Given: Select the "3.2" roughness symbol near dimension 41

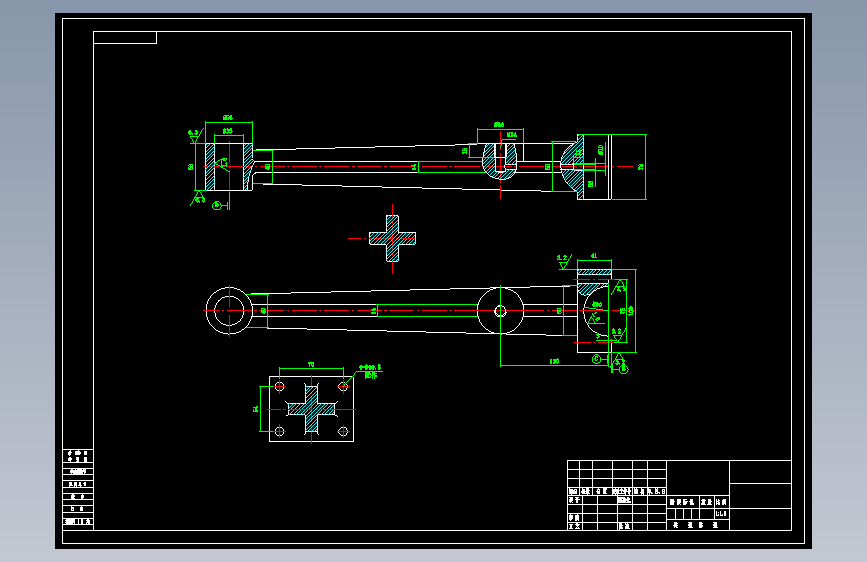Looking at the screenshot, I should [x=563, y=262].
